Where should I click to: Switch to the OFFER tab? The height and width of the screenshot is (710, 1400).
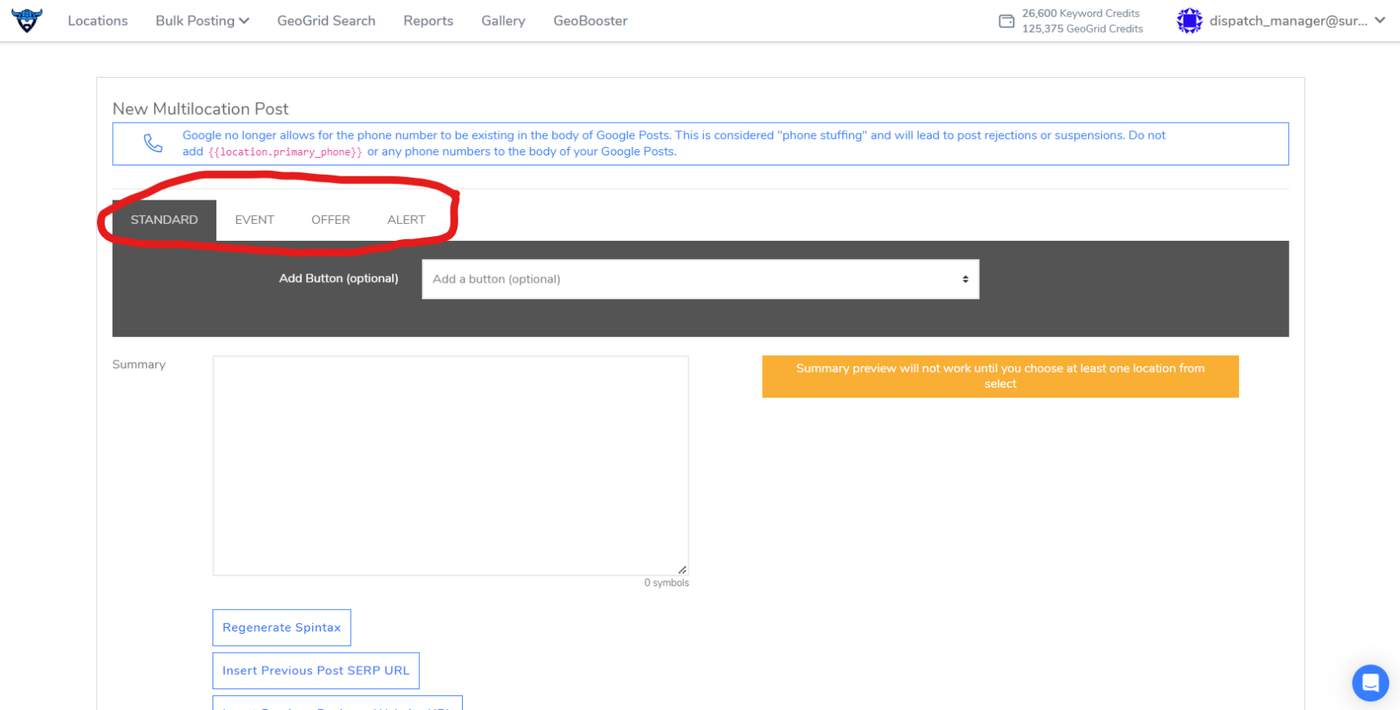click(x=330, y=220)
